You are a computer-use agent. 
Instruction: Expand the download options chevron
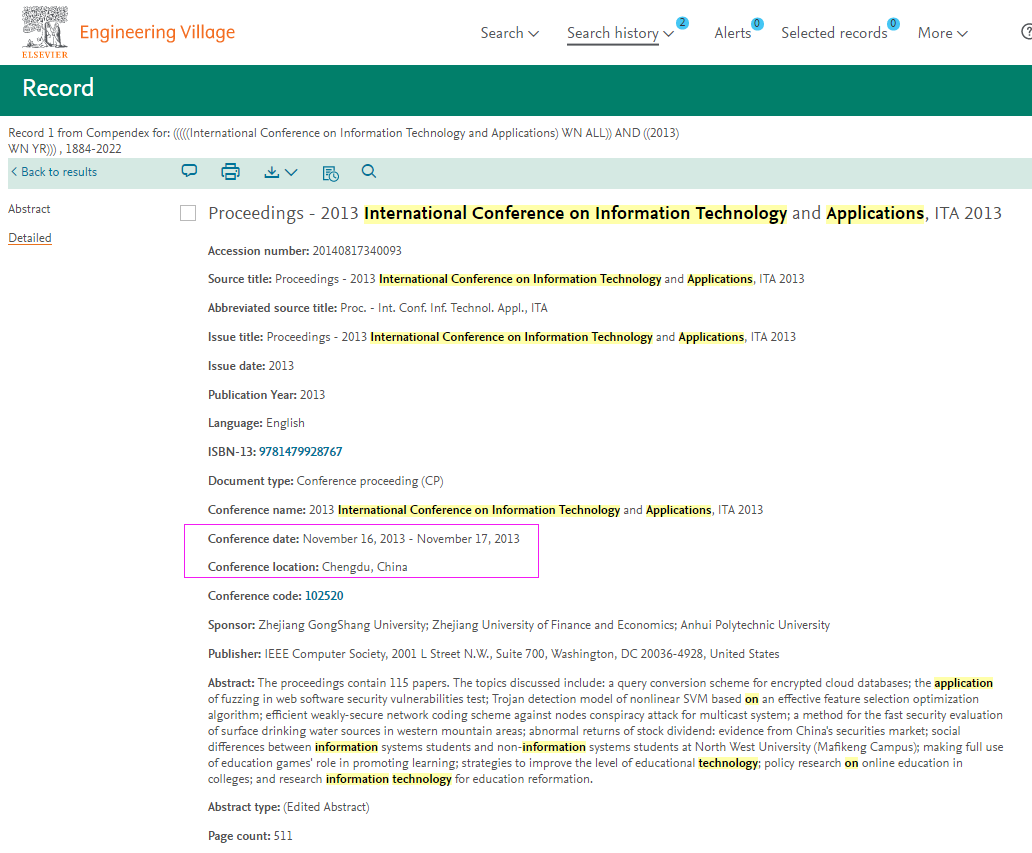click(291, 172)
